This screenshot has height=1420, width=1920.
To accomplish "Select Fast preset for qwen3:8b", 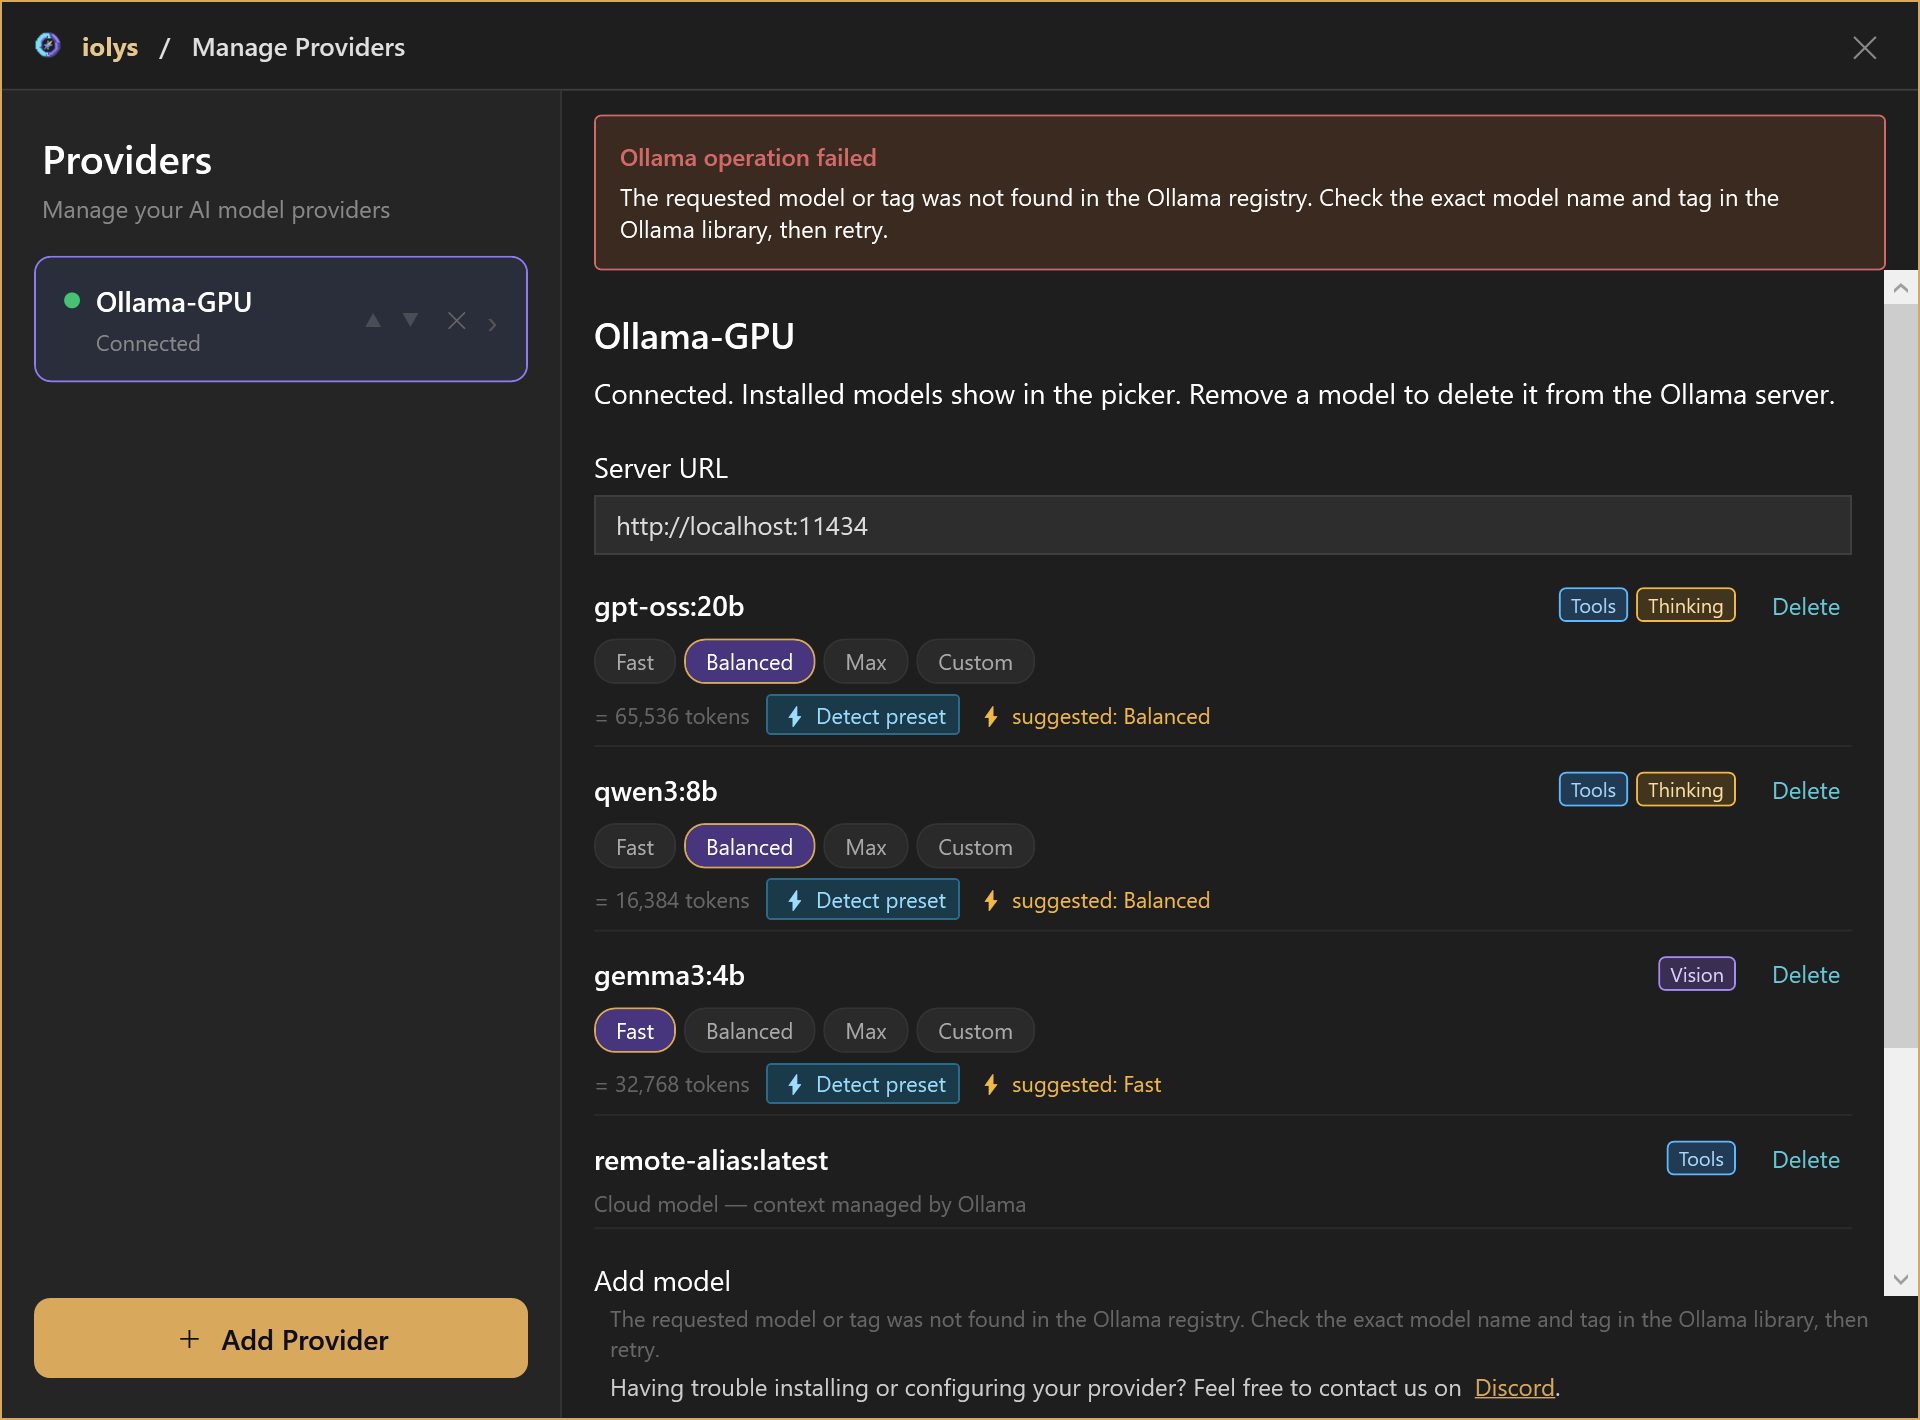I will click(x=635, y=847).
